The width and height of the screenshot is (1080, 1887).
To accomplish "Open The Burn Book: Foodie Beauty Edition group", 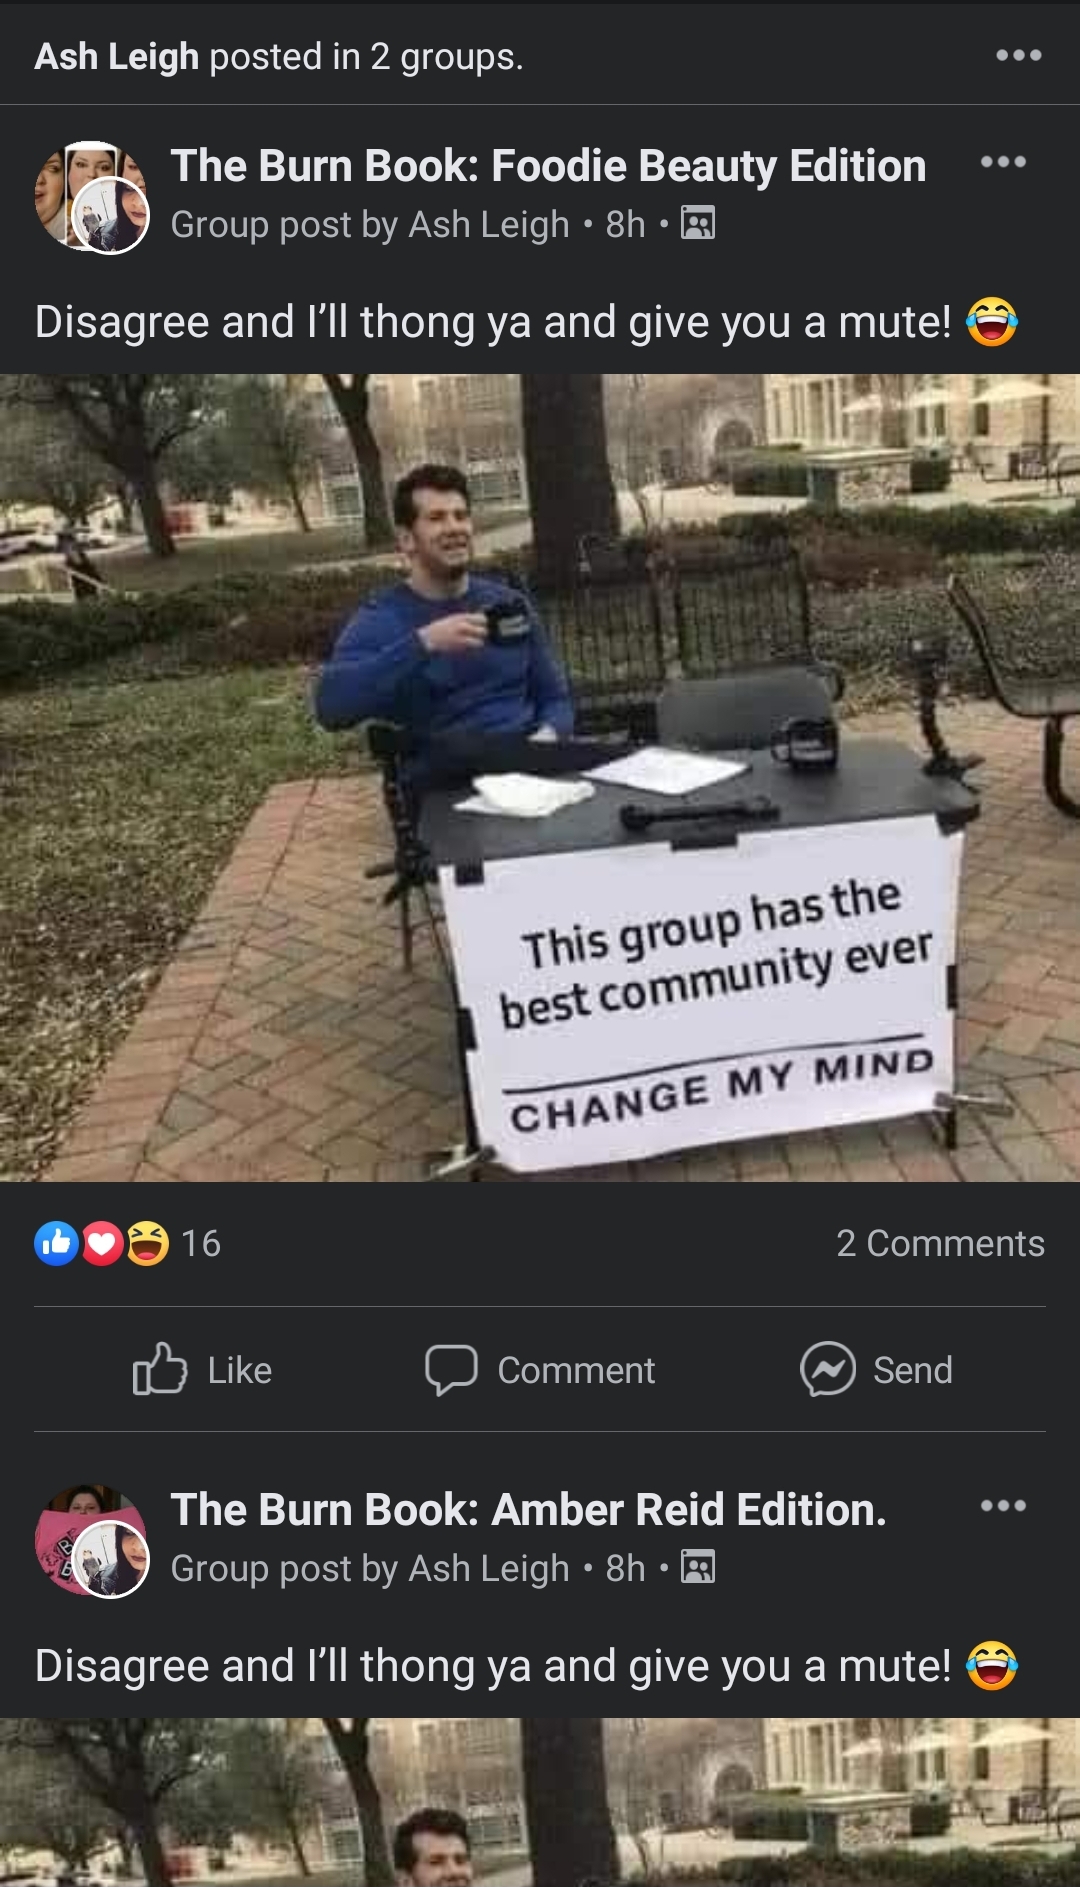I will (x=548, y=166).
